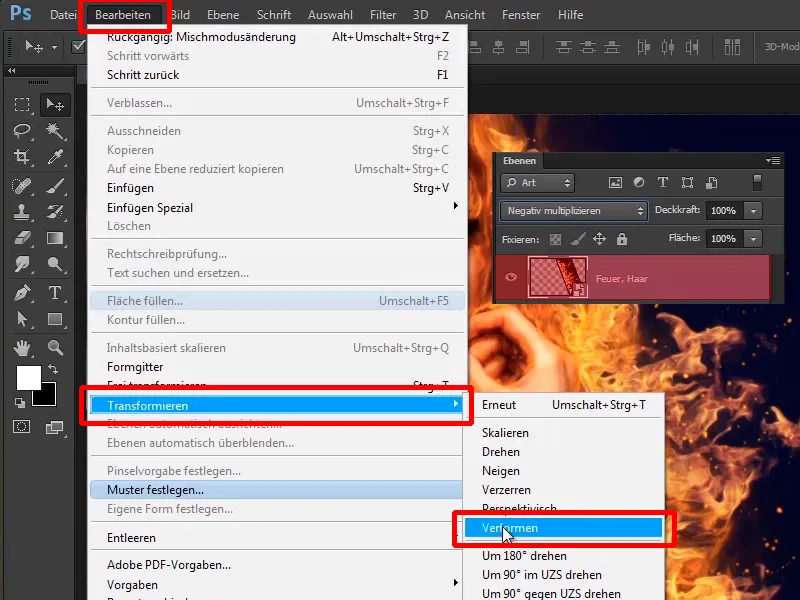Open the Ebenen panel menu

(x=773, y=161)
